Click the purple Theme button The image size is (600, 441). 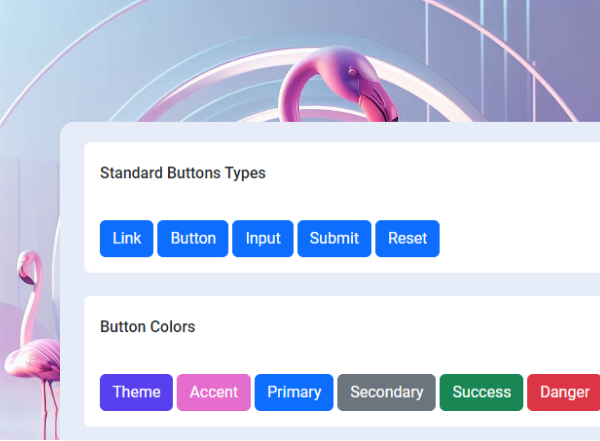[136, 392]
